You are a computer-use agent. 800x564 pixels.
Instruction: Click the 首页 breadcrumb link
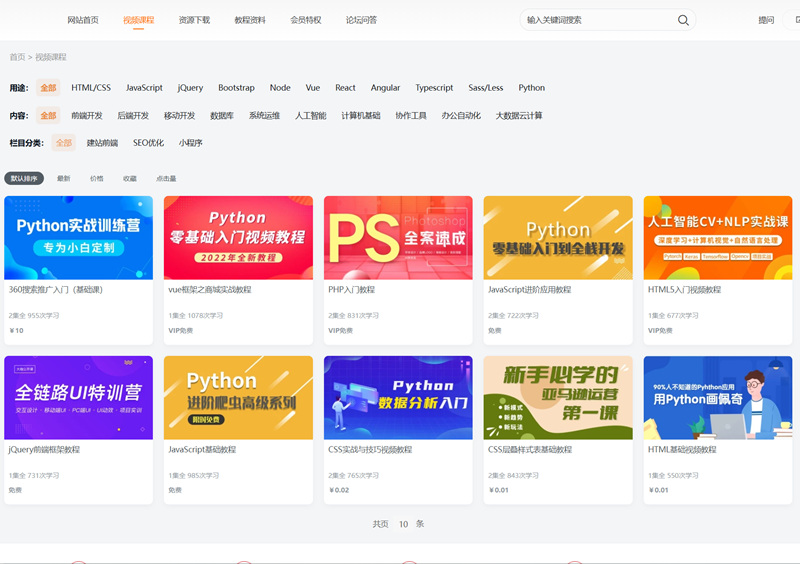pos(17,57)
